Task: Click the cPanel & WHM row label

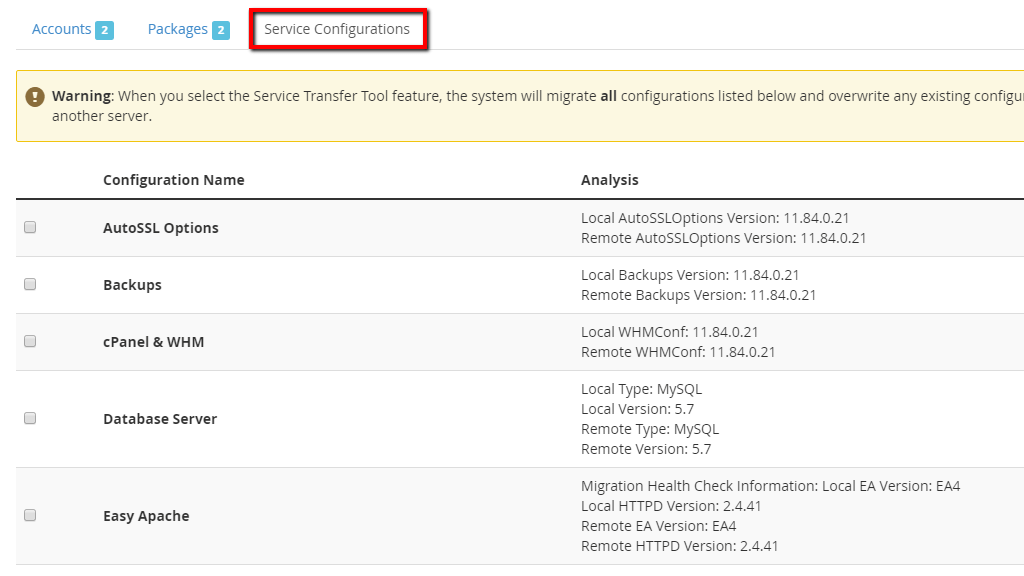Action: (153, 342)
